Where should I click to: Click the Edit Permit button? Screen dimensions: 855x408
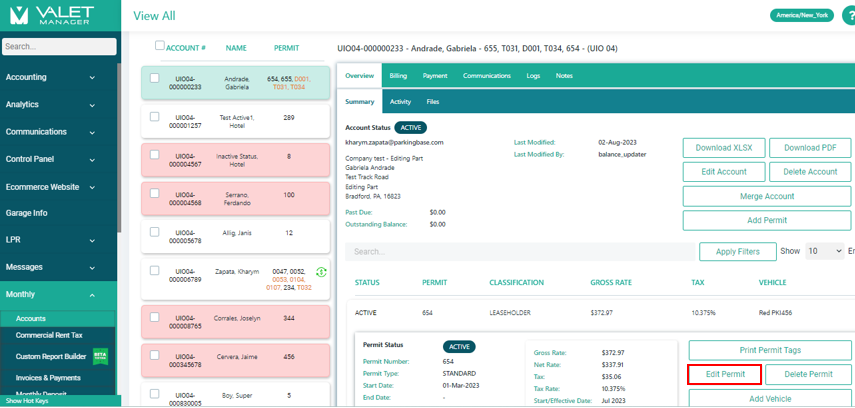(x=725, y=374)
